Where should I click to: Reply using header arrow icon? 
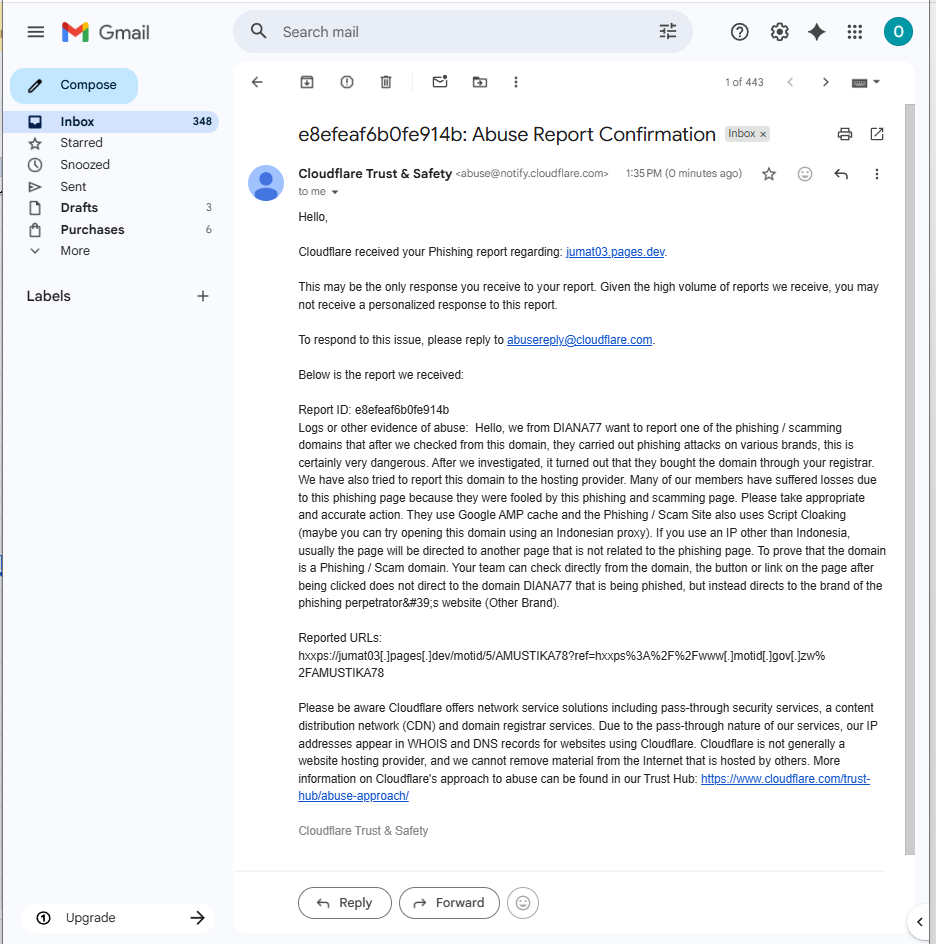(x=841, y=174)
